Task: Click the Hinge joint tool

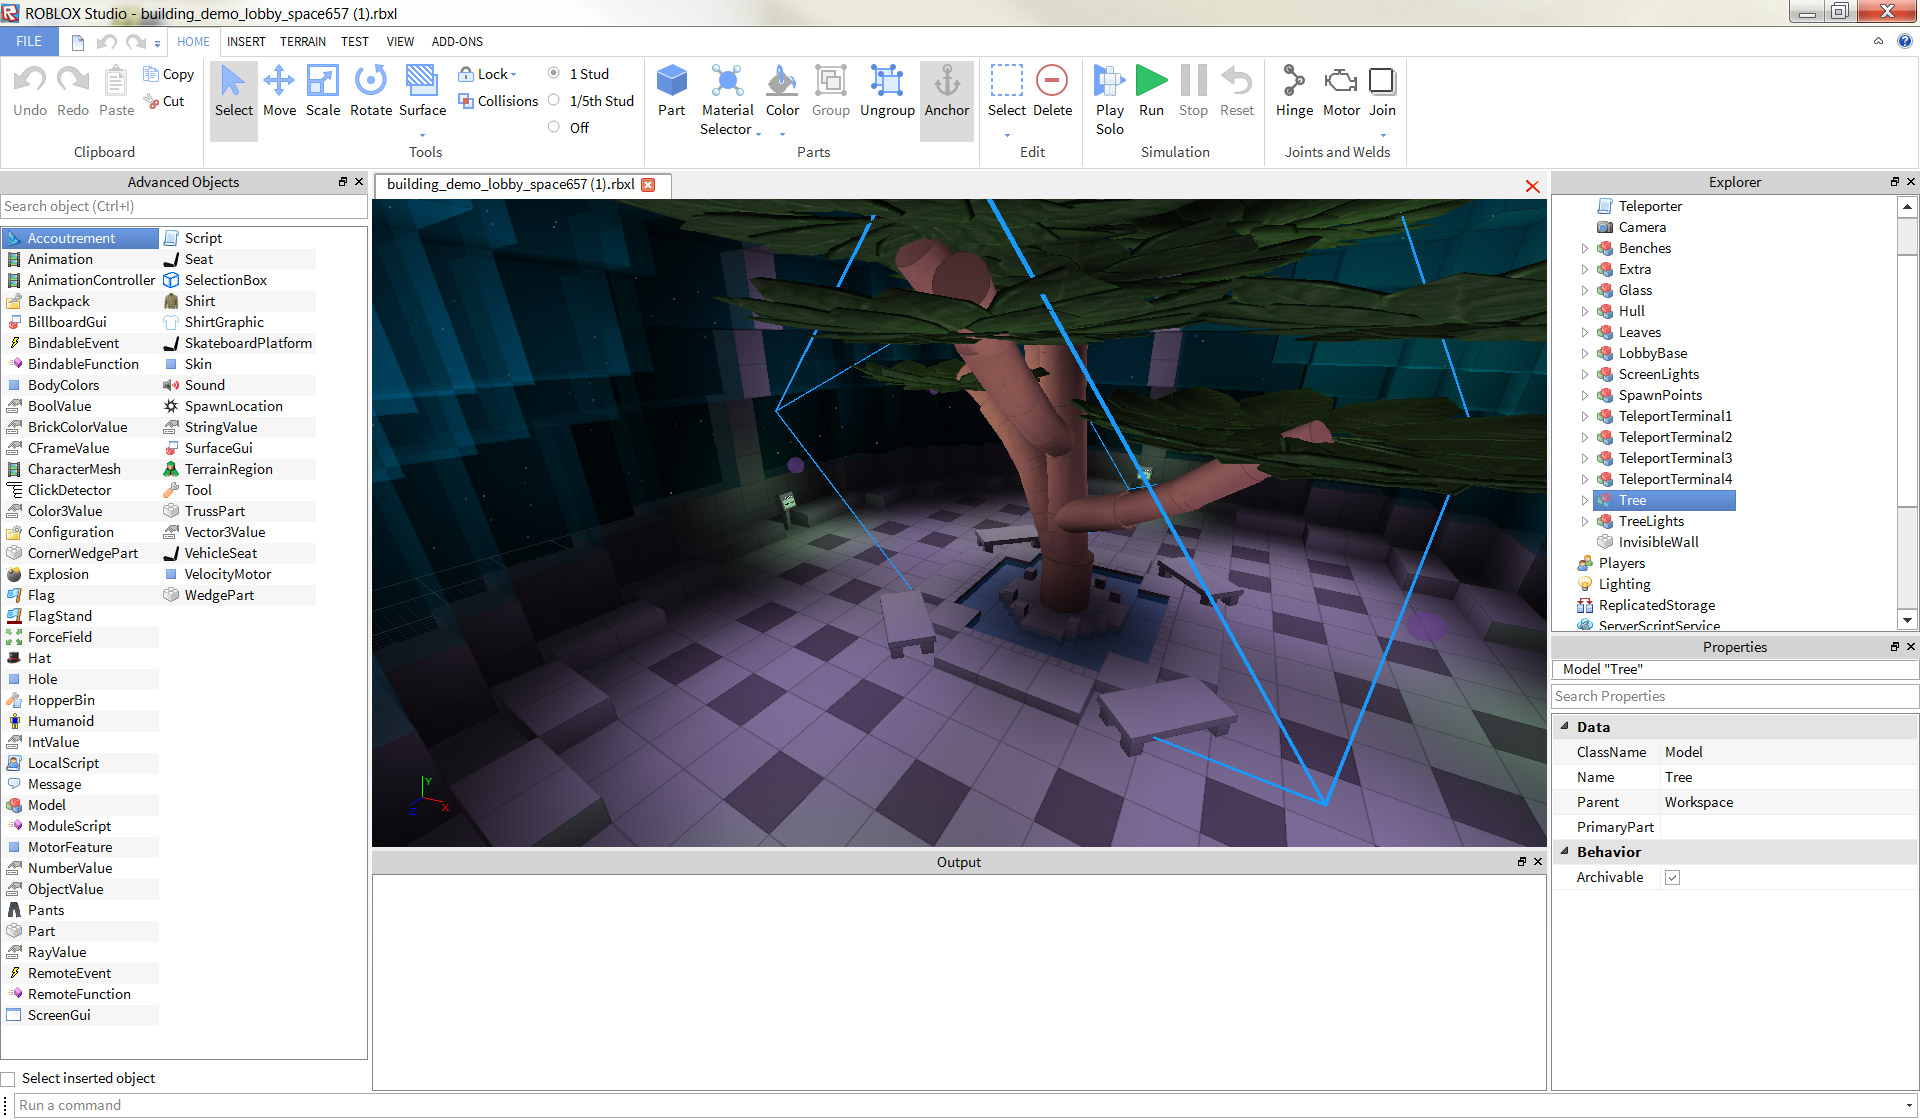Action: 1293,92
